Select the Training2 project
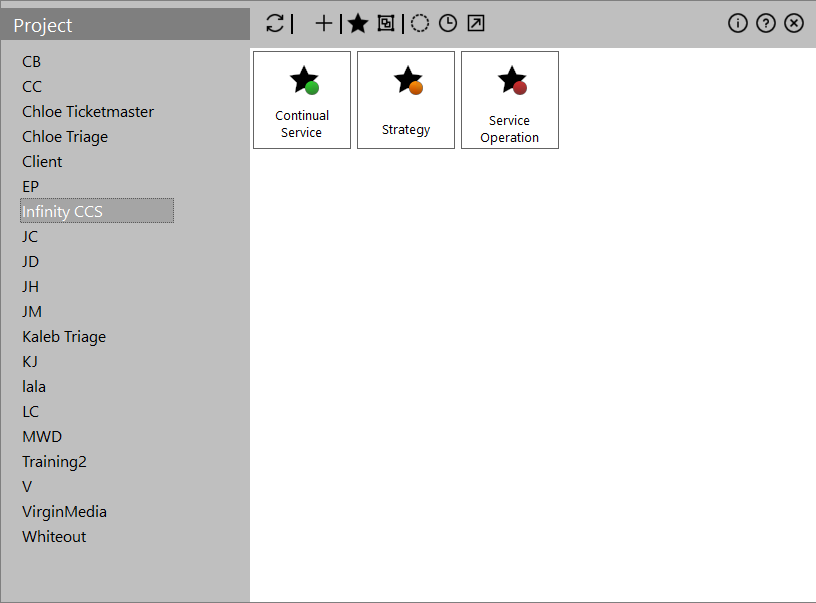Image resolution: width=816 pixels, height=603 pixels. coord(54,461)
